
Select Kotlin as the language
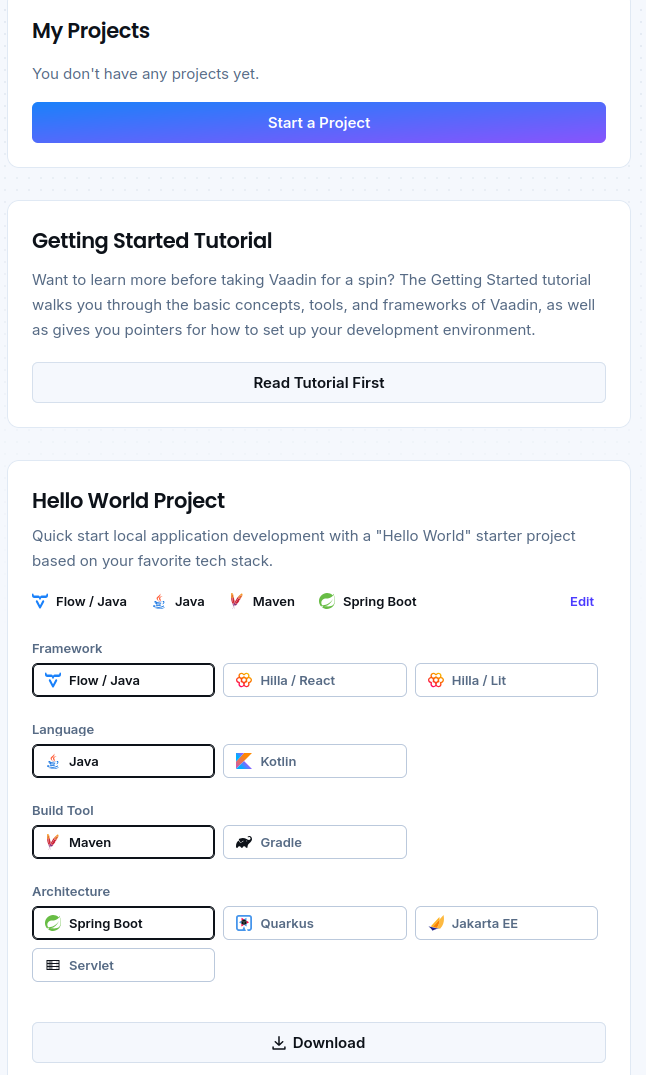pyautogui.click(x=314, y=761)
